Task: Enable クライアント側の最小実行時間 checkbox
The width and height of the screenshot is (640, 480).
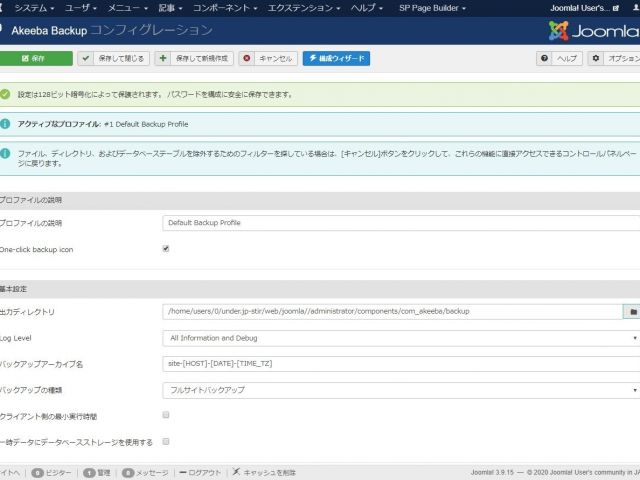Action: pos(166,415)
